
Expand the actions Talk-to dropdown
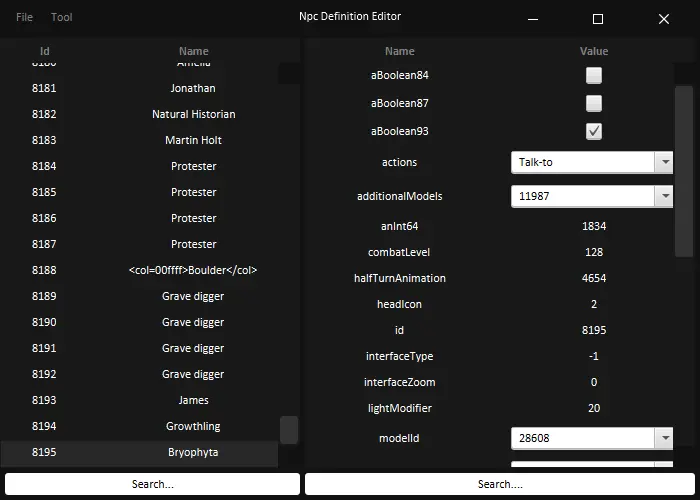(x=664, y=162)
